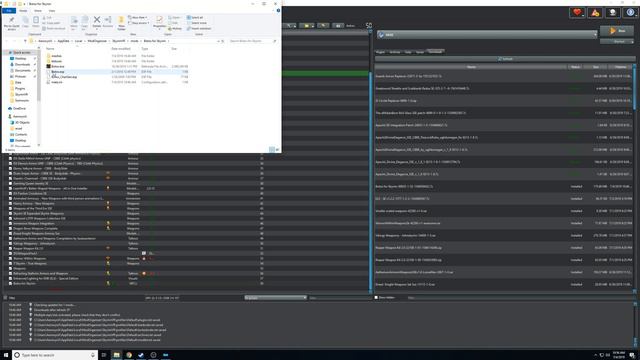This screenshot has width=640, height=360.
Task: Click Chrome icon on the taskbar
Action: click(x=129, y=355)
